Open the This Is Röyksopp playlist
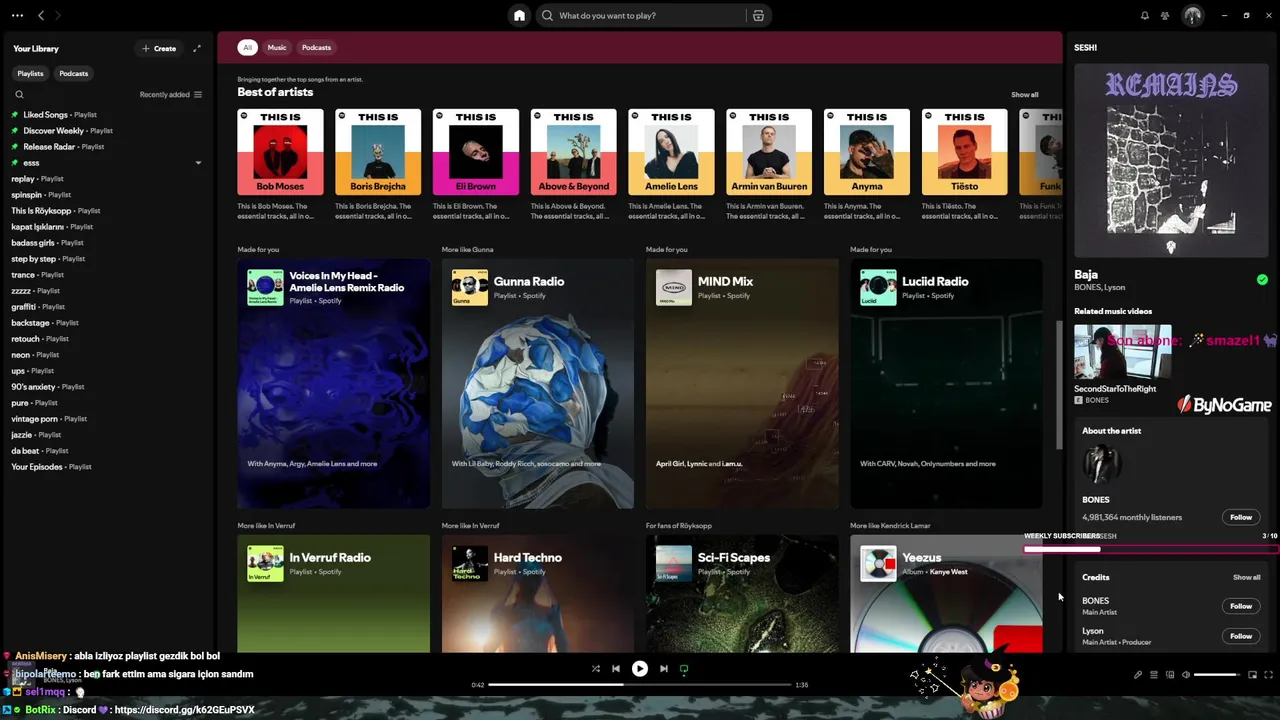Viewport: 1280px width, 720px height. pos(105,211)
